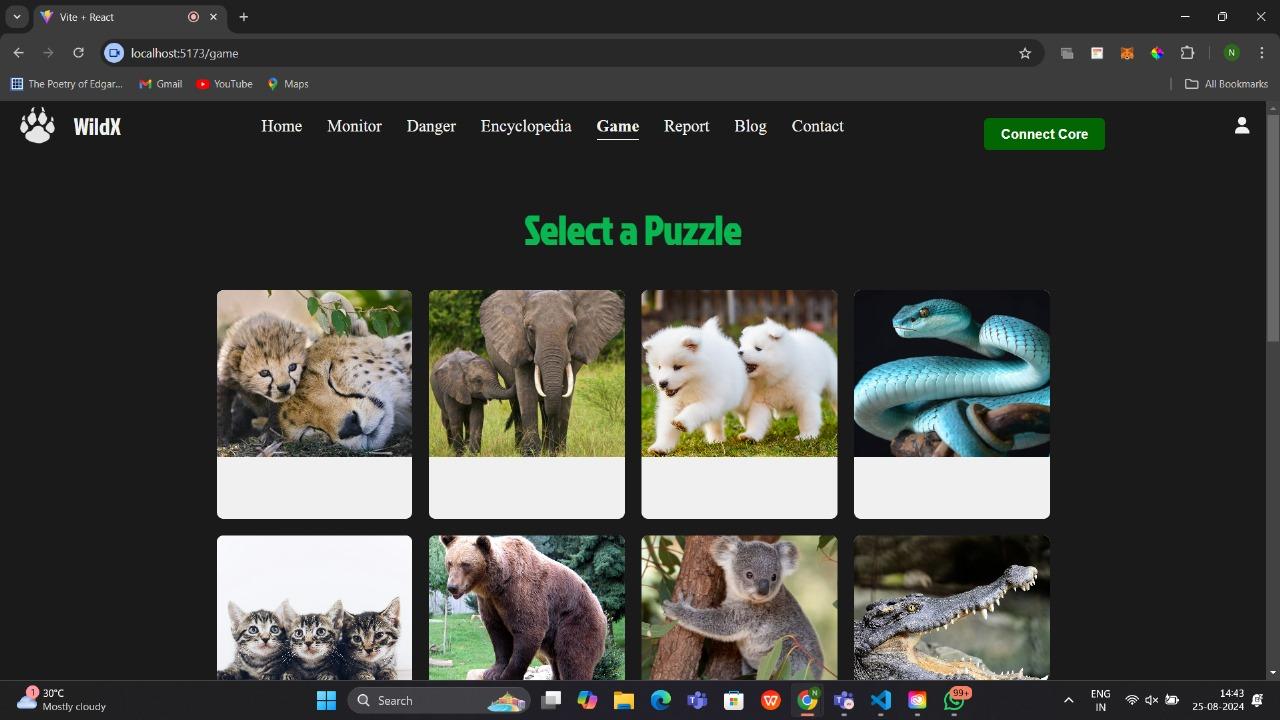Viewport: 1280px width, 720px height.
Task: Open Task View from the taskbar
Action: [550, 700]
